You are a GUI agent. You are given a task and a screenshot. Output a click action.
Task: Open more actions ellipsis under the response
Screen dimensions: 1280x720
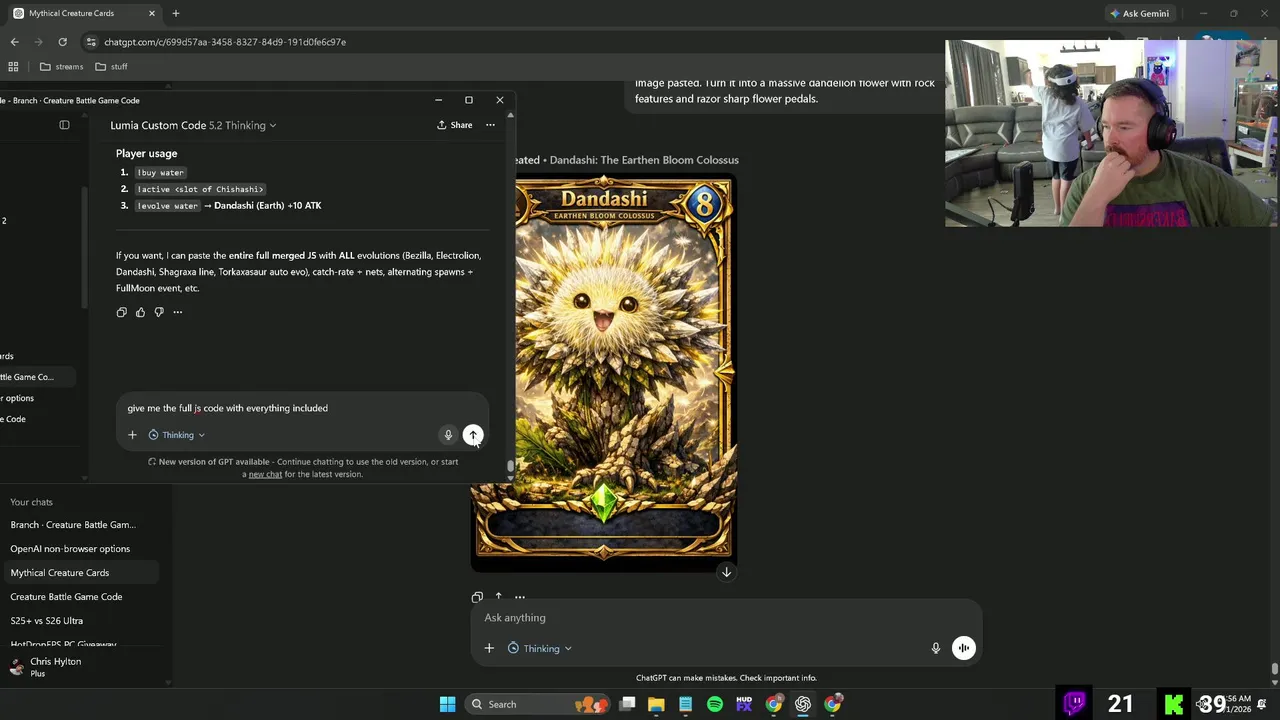click(x=178, y=312)
